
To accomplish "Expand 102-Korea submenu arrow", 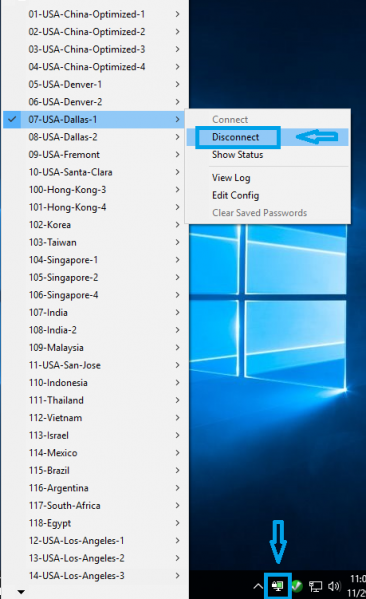I will pyautogui.click(x=178, y=225).
